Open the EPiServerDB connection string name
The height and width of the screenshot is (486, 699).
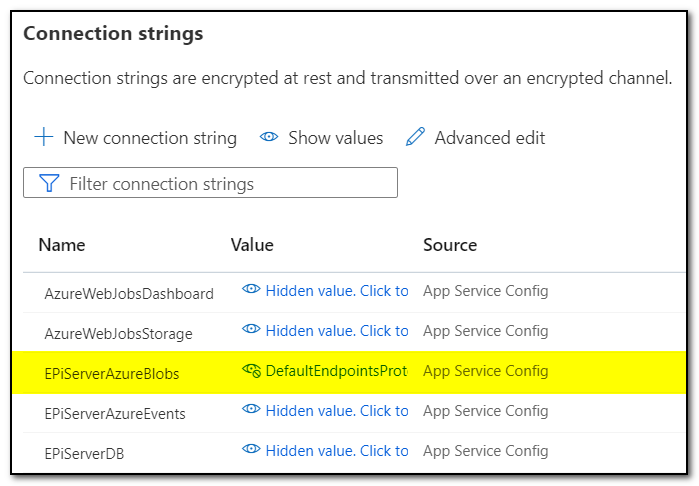[x=84, y=454]
